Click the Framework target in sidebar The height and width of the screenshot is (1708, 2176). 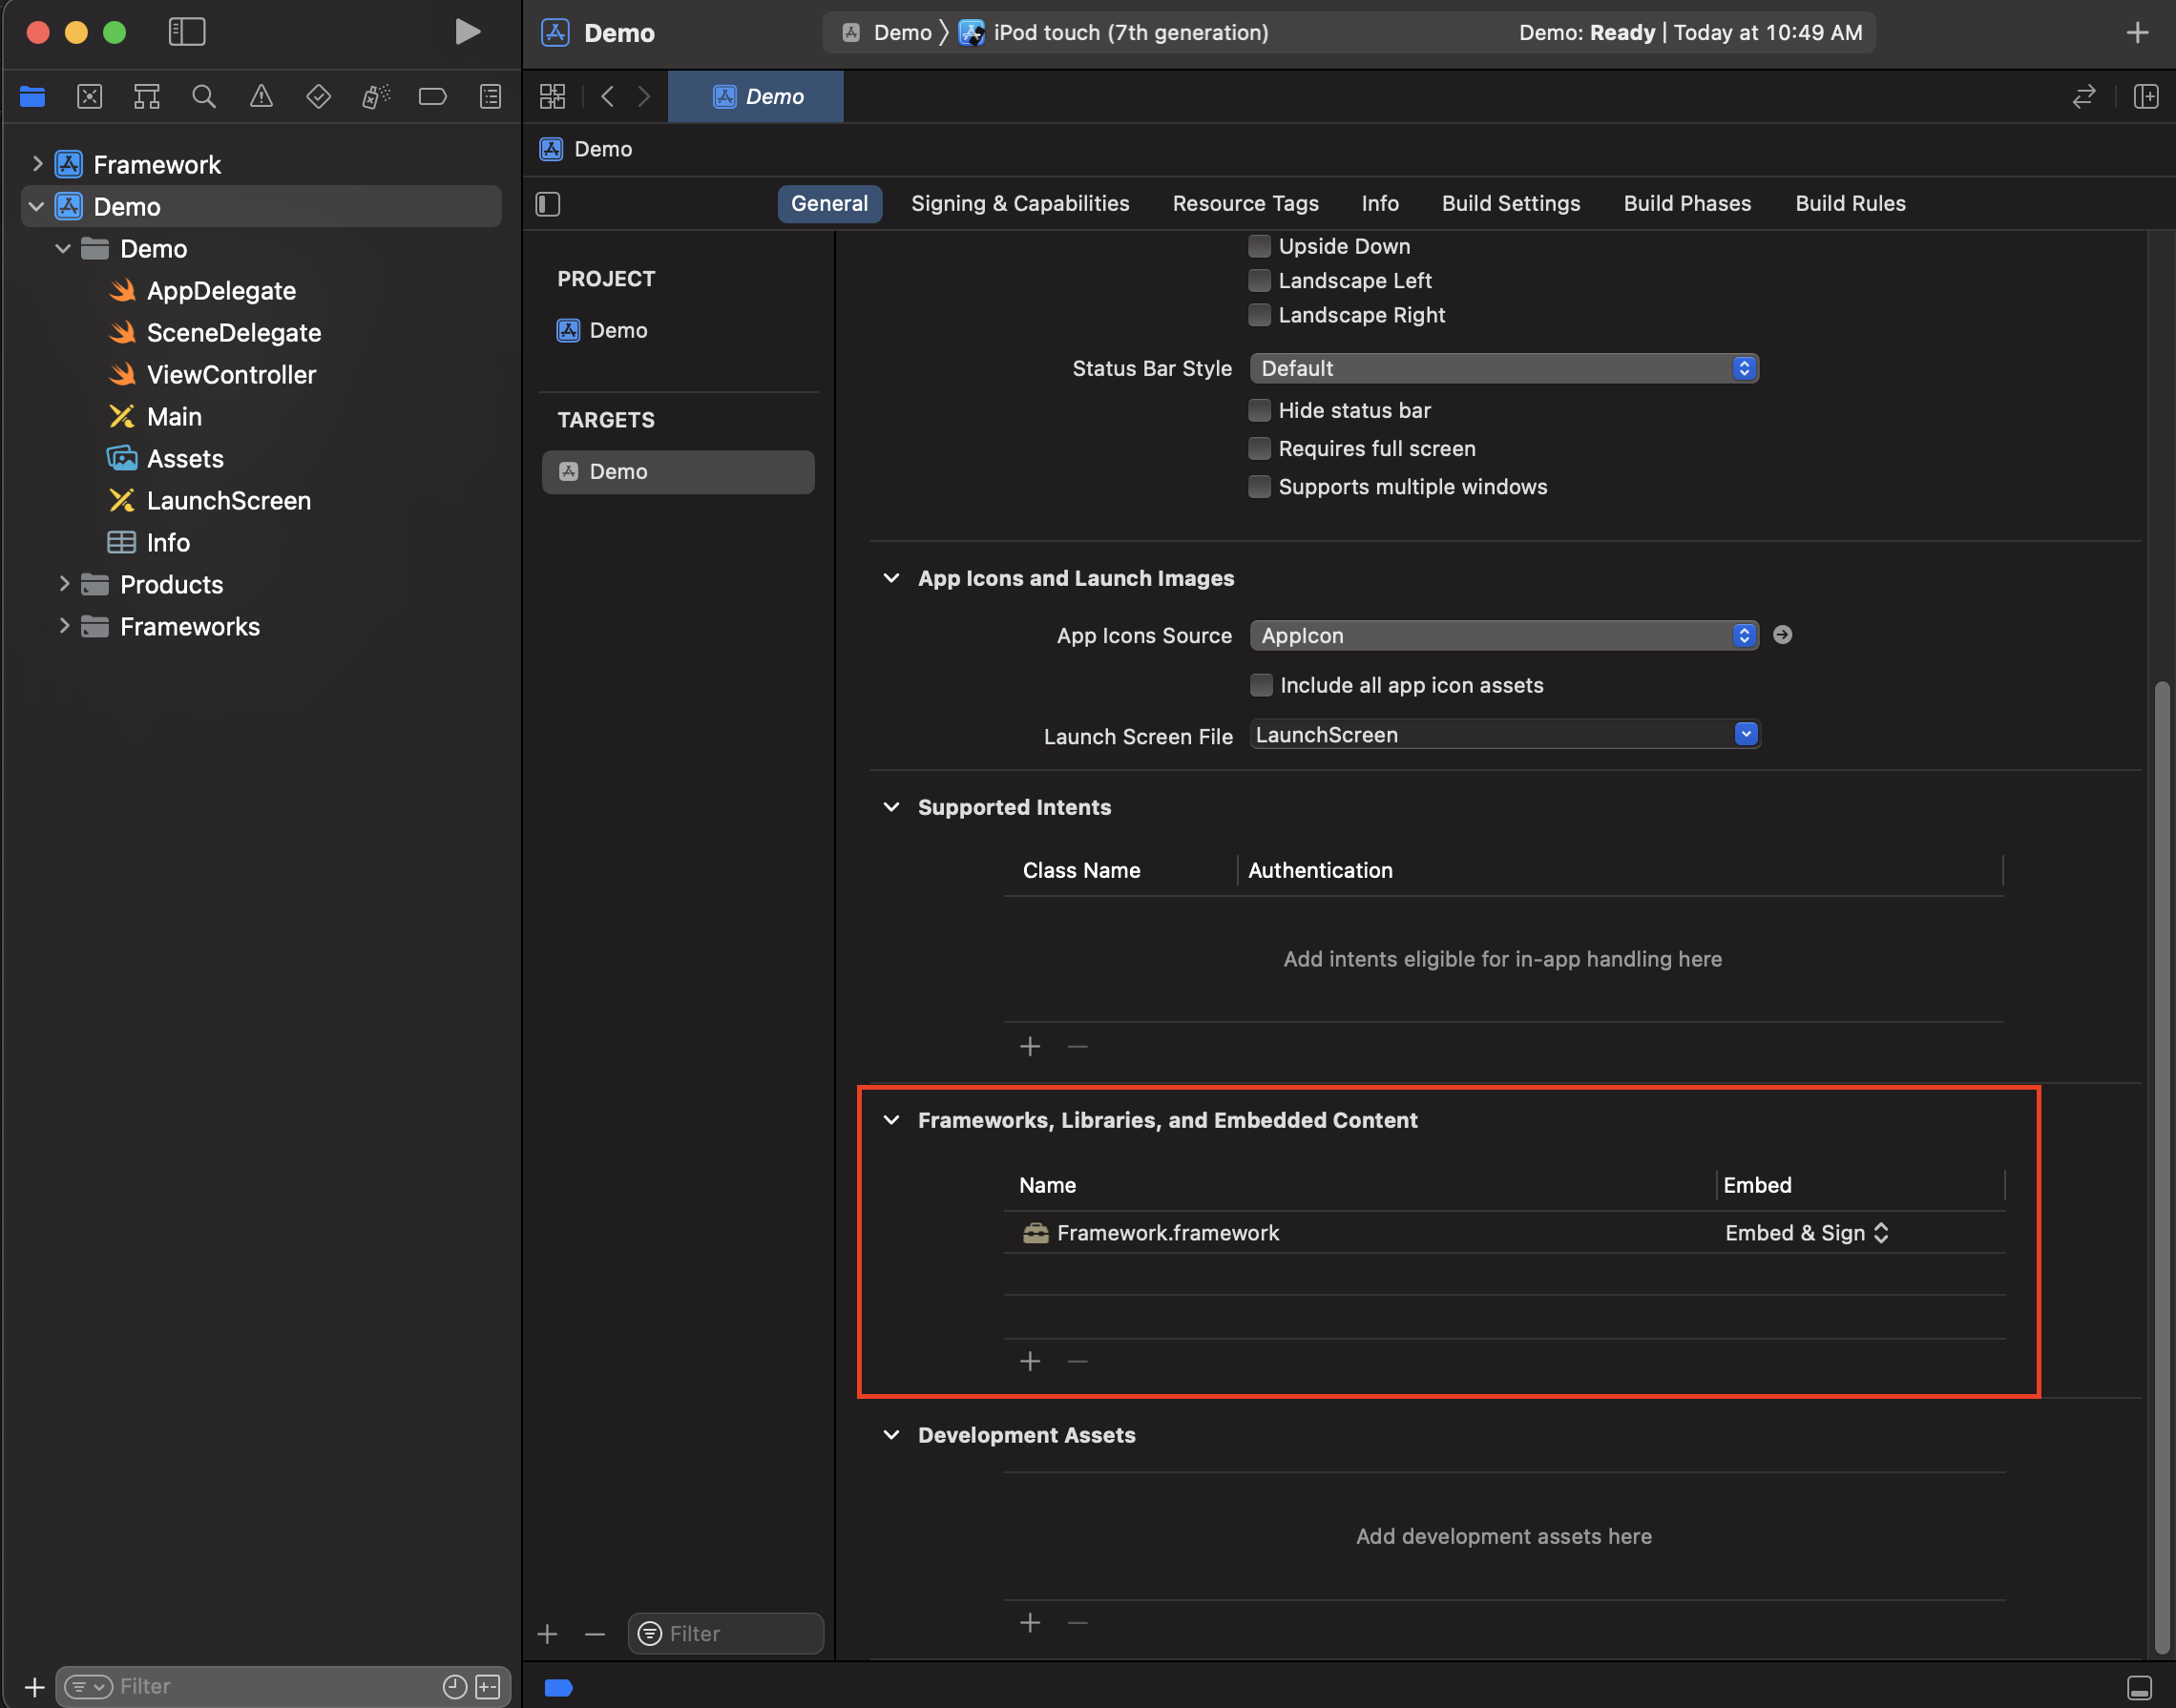tap(159, 162)
